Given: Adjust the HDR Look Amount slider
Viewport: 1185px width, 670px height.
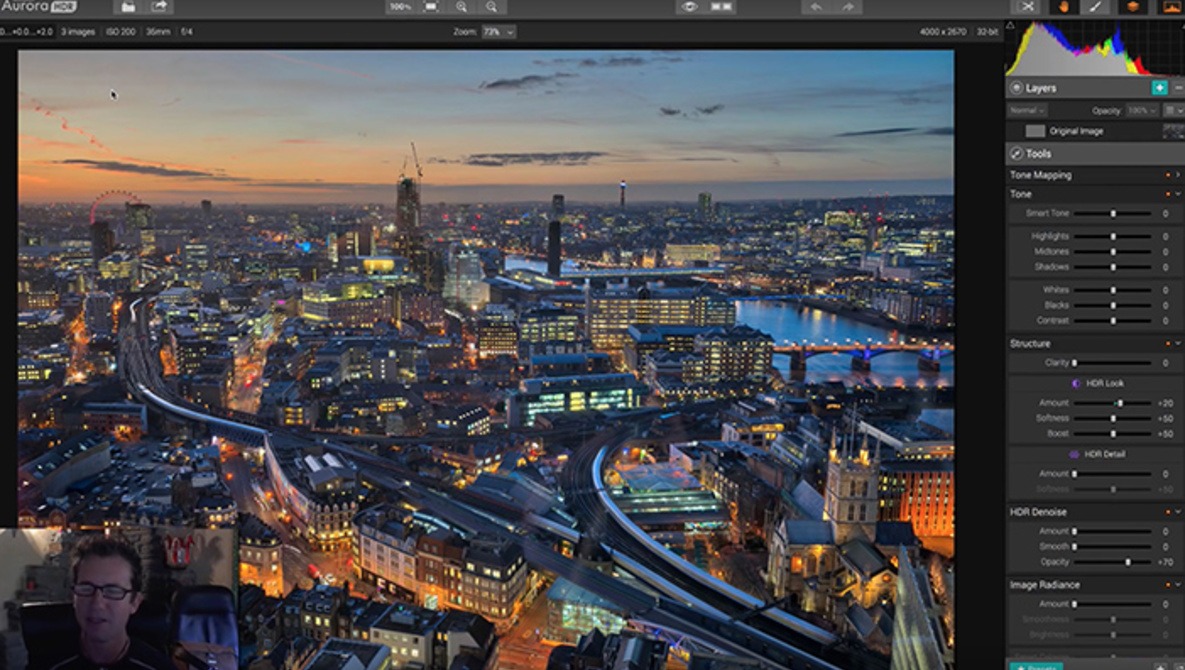Looking at the screenshot, I should pyautogui.click(x=1112, y=403).
